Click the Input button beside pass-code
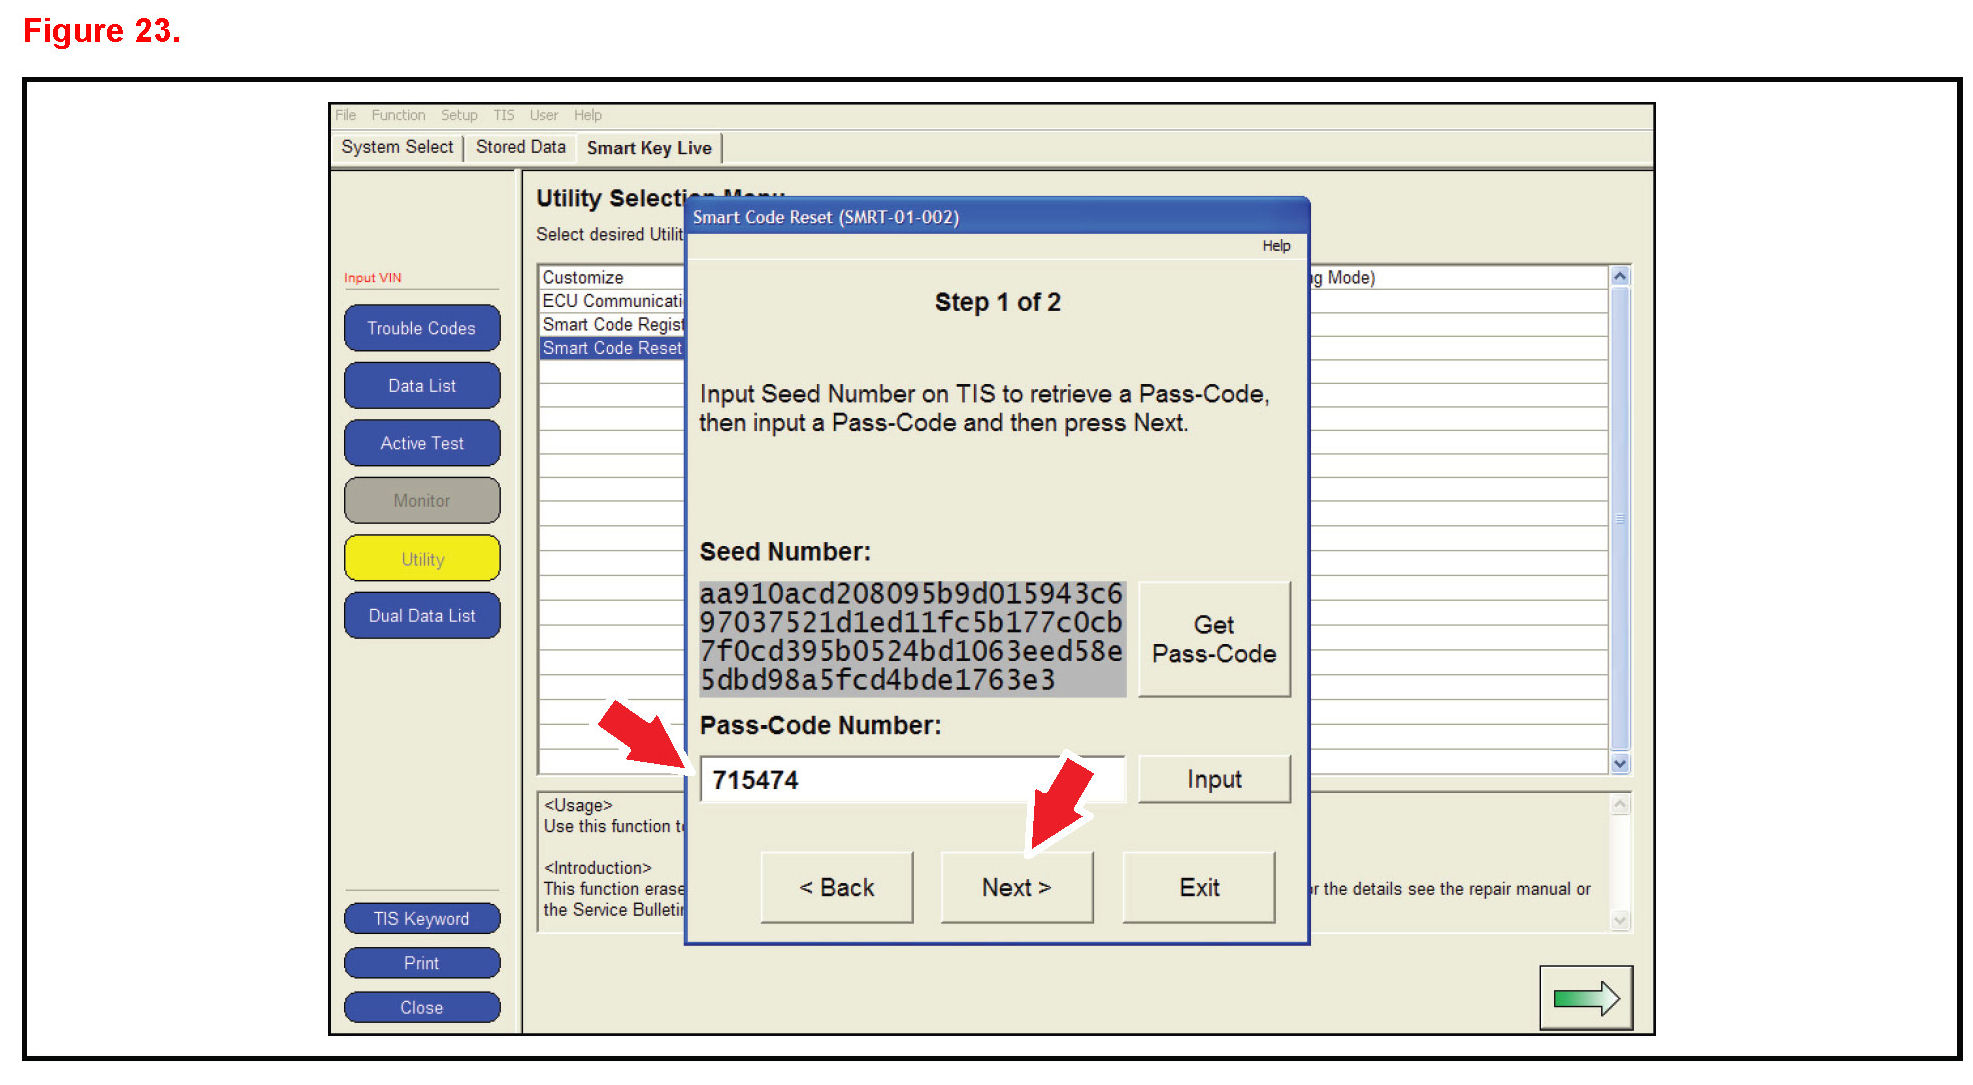The height and width of the screenshot is (1085, 1973). pos(1213,779)
